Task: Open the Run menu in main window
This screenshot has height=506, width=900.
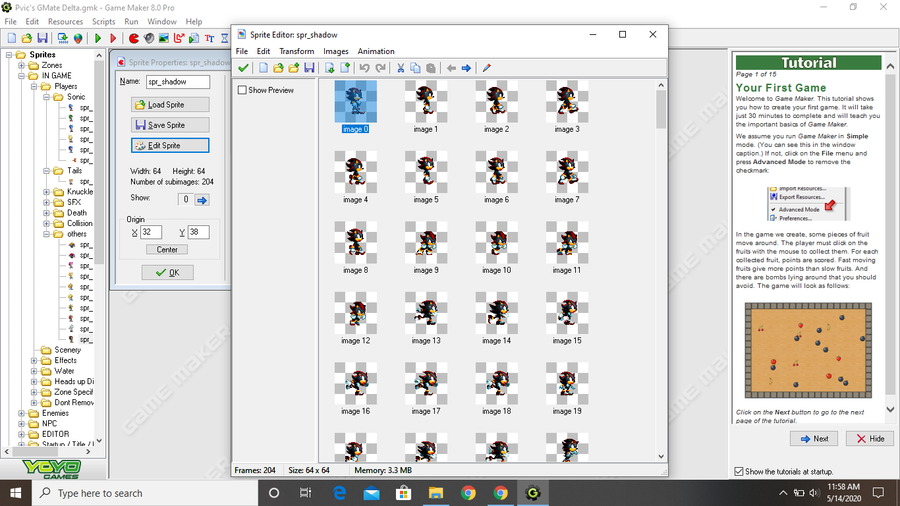Action: (x=131, y=21)
